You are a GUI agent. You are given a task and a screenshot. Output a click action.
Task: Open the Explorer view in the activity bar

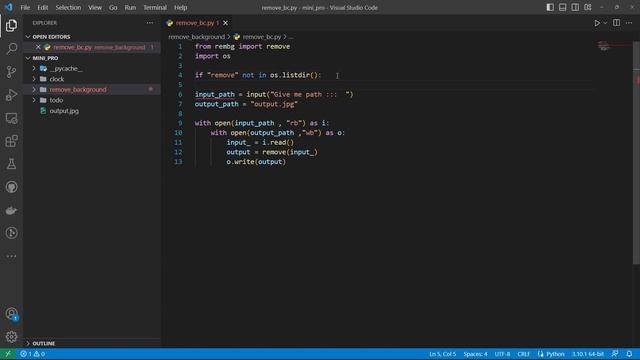coord(11,25)
